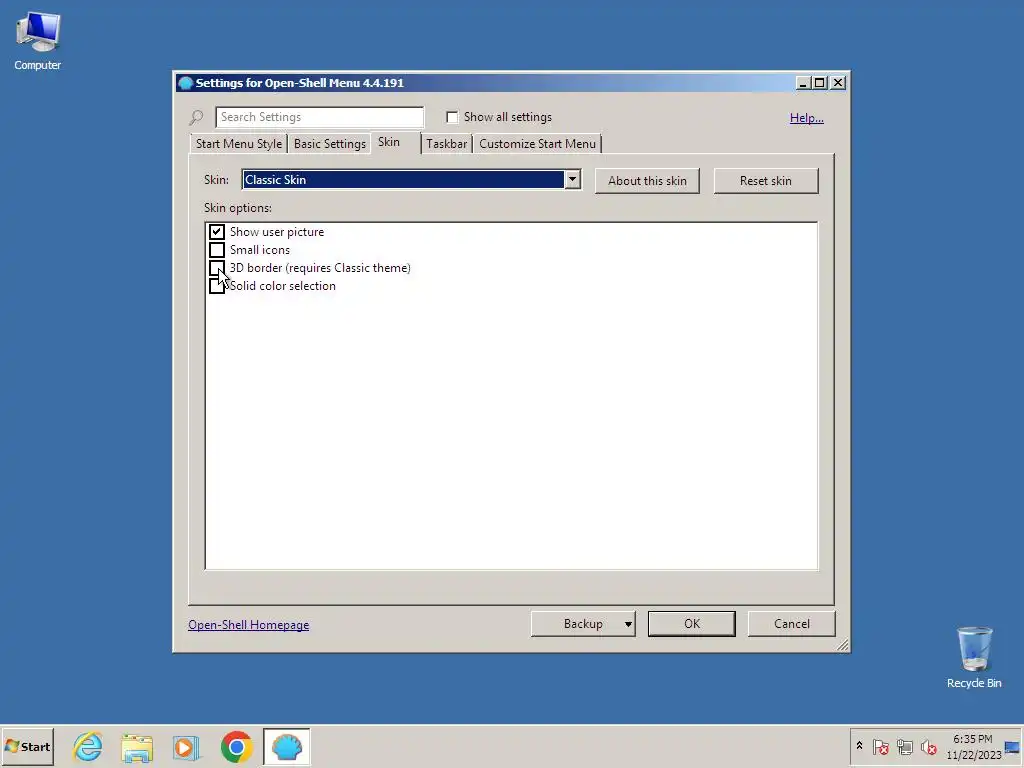The height and width of the screenshot is (768, 1024).
Task: Enable the Small icons option
Action: pyautogui.click(x=217, y=250)
